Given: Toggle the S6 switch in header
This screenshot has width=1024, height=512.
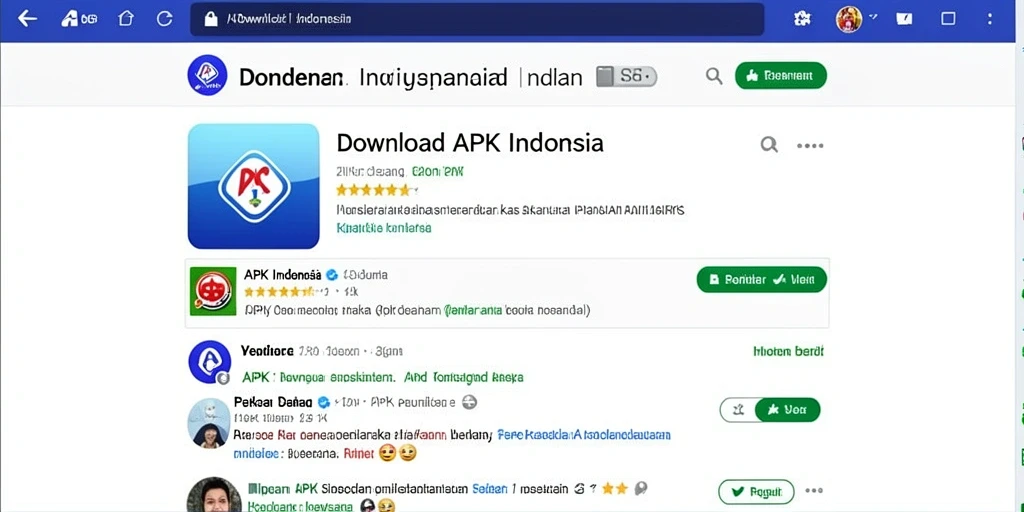Looking at the screenshot, I should pos(626,76).
